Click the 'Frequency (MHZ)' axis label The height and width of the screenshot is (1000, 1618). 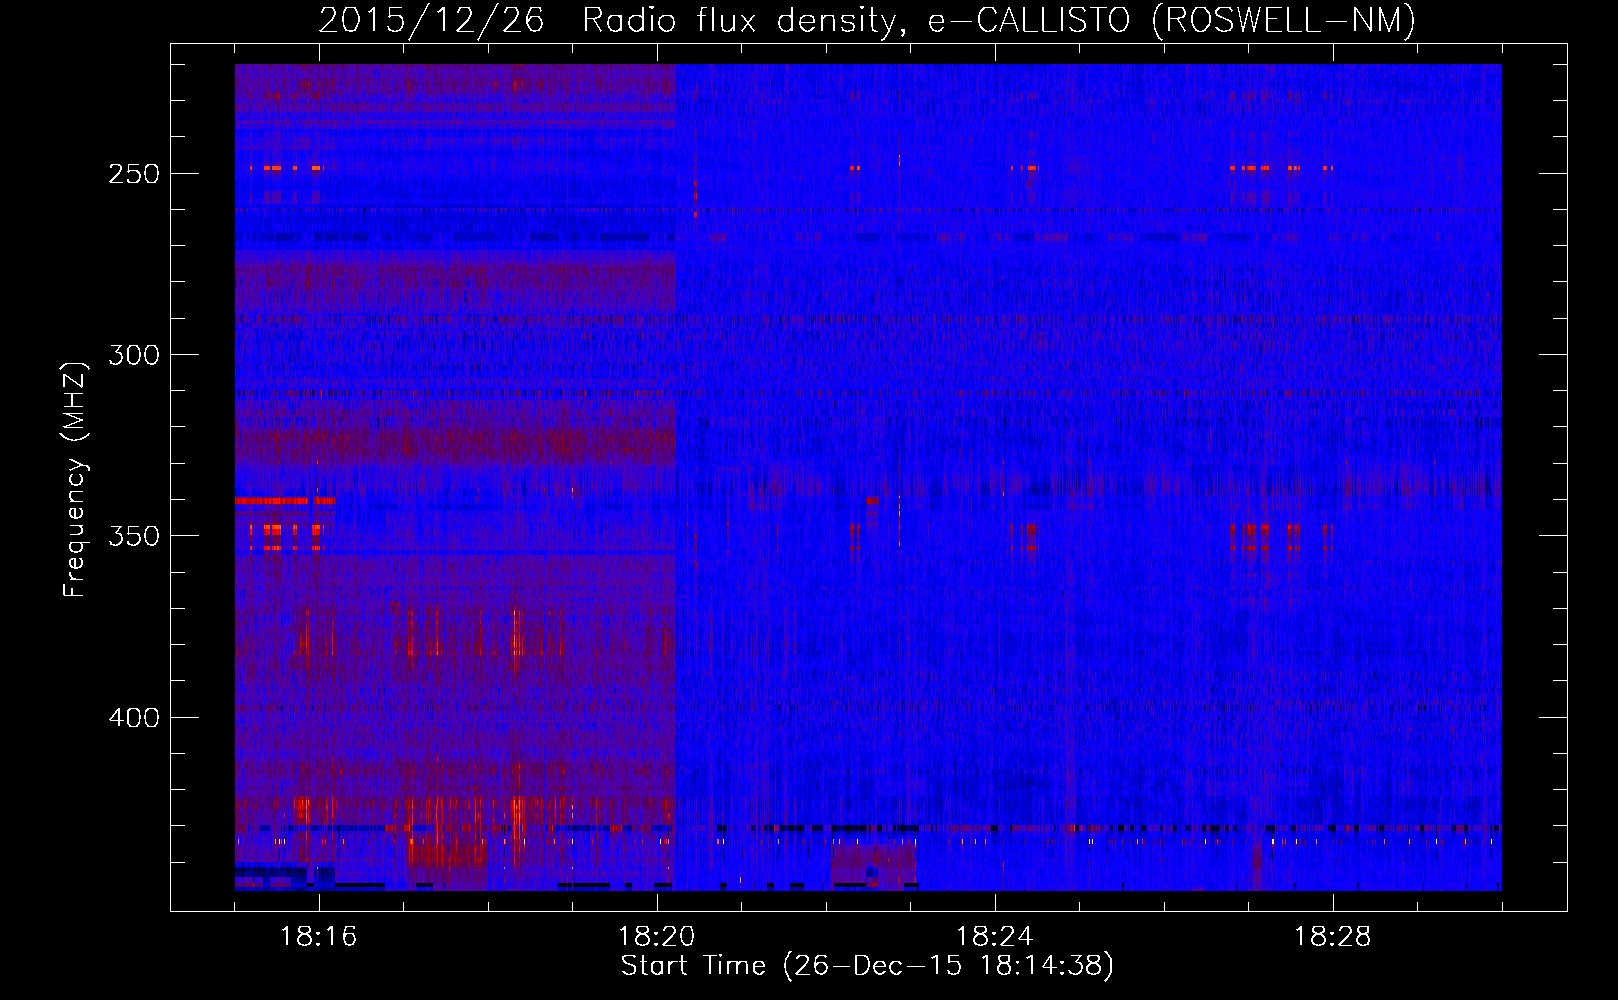point(75,478)
